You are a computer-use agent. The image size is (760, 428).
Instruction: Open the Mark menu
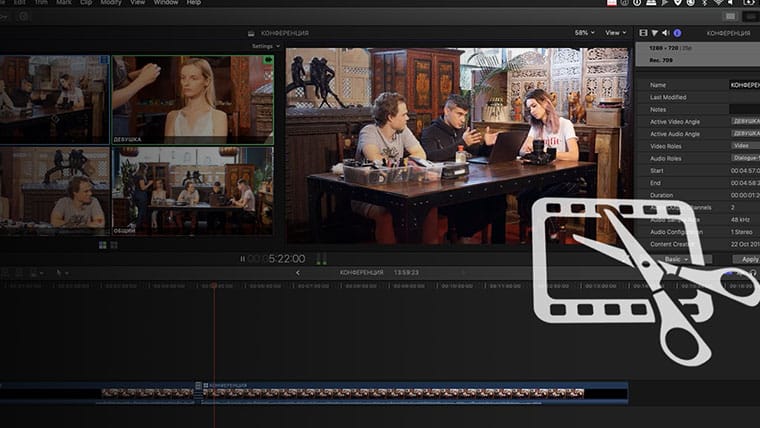click(64, 2)
